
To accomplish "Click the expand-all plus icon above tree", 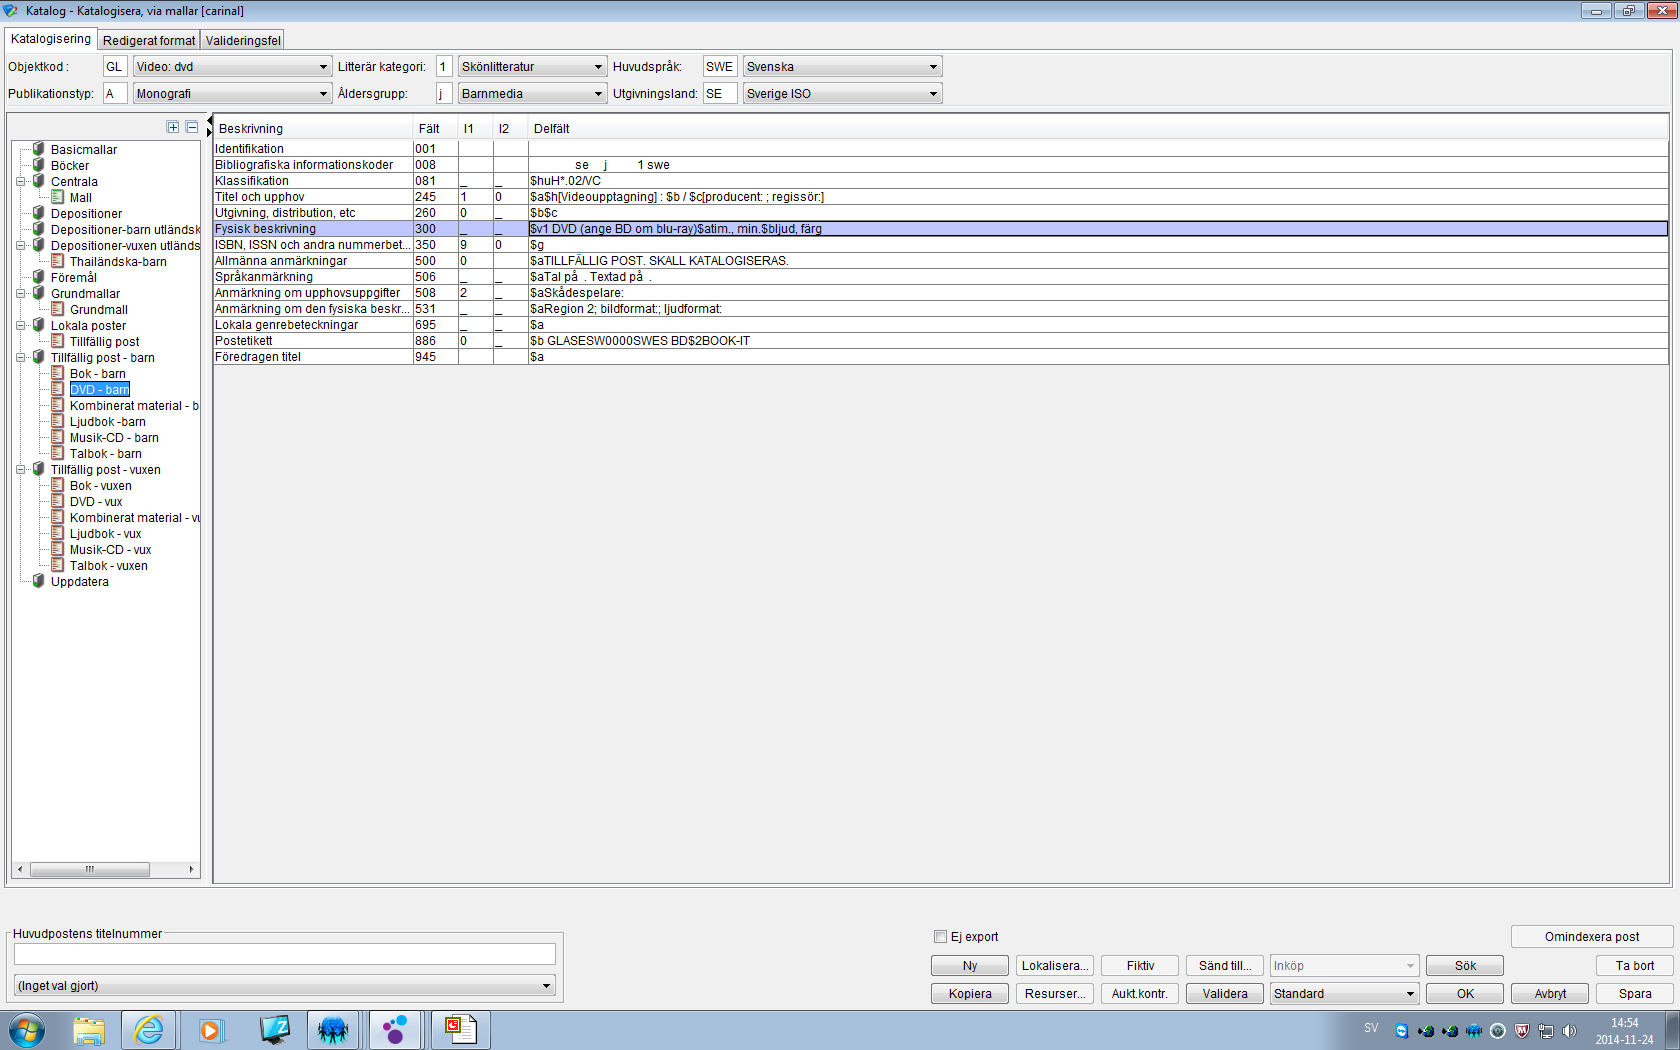I will (x=173, y=127).
